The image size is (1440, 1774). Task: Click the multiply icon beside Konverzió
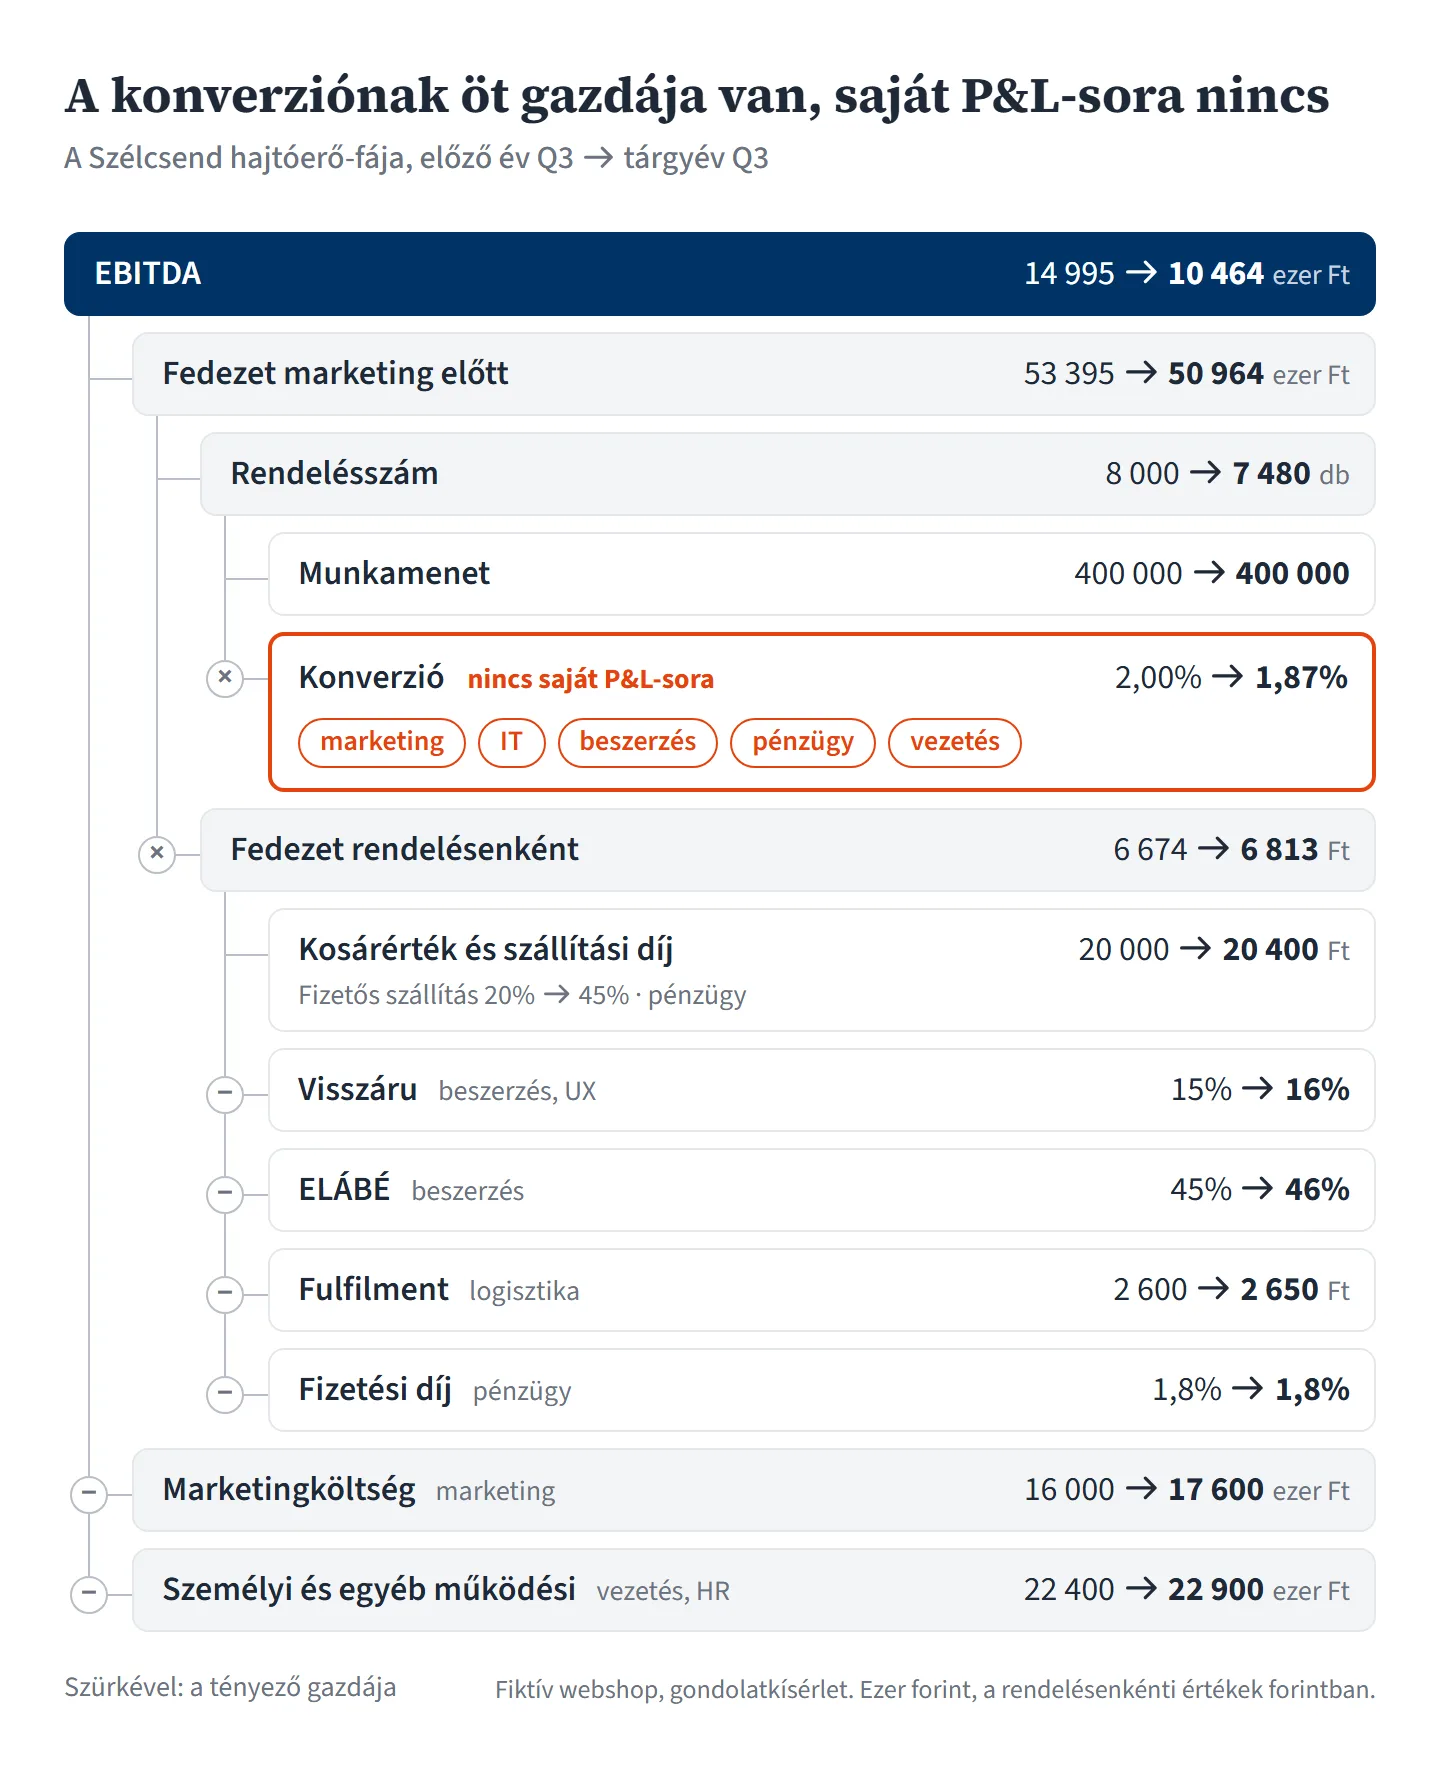pyautogui.click(x=225, y=678)
